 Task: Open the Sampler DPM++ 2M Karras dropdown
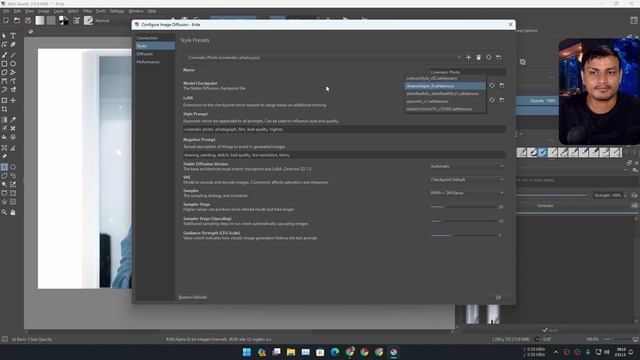pos(467,193)
